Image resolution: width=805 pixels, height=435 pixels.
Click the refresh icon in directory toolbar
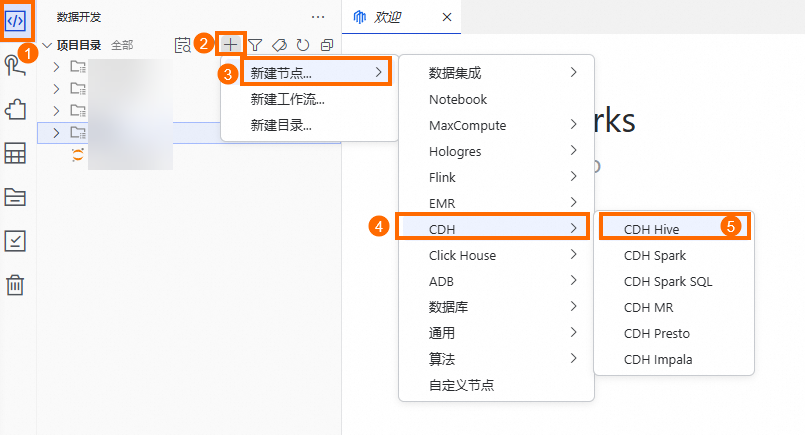tap(303, 45)
